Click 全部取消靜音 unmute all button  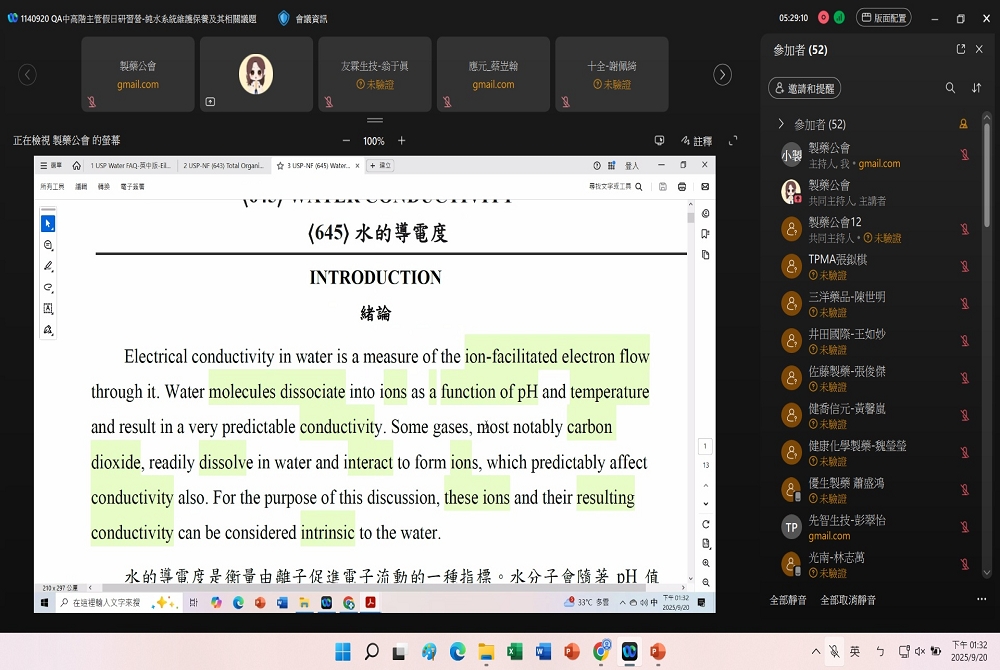848,600
